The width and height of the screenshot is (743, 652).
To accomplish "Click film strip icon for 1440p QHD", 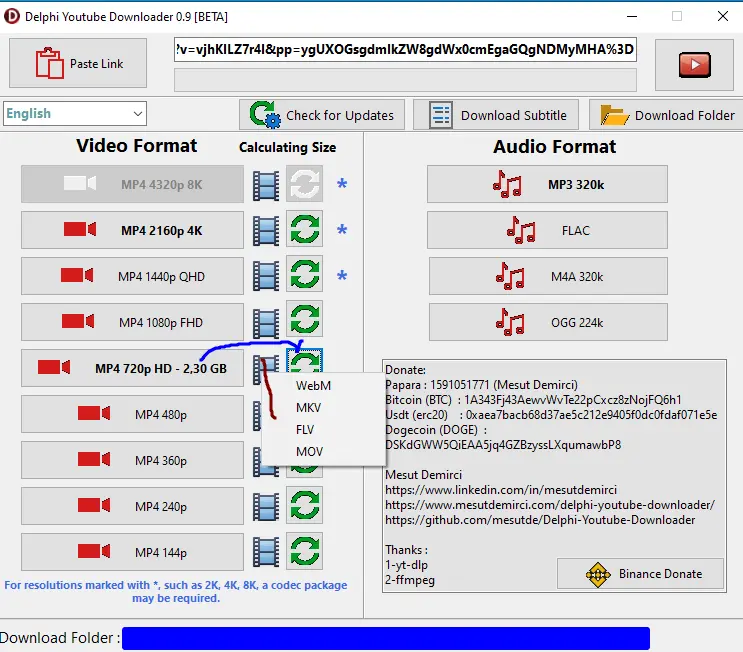I will [x=266, y=277].
